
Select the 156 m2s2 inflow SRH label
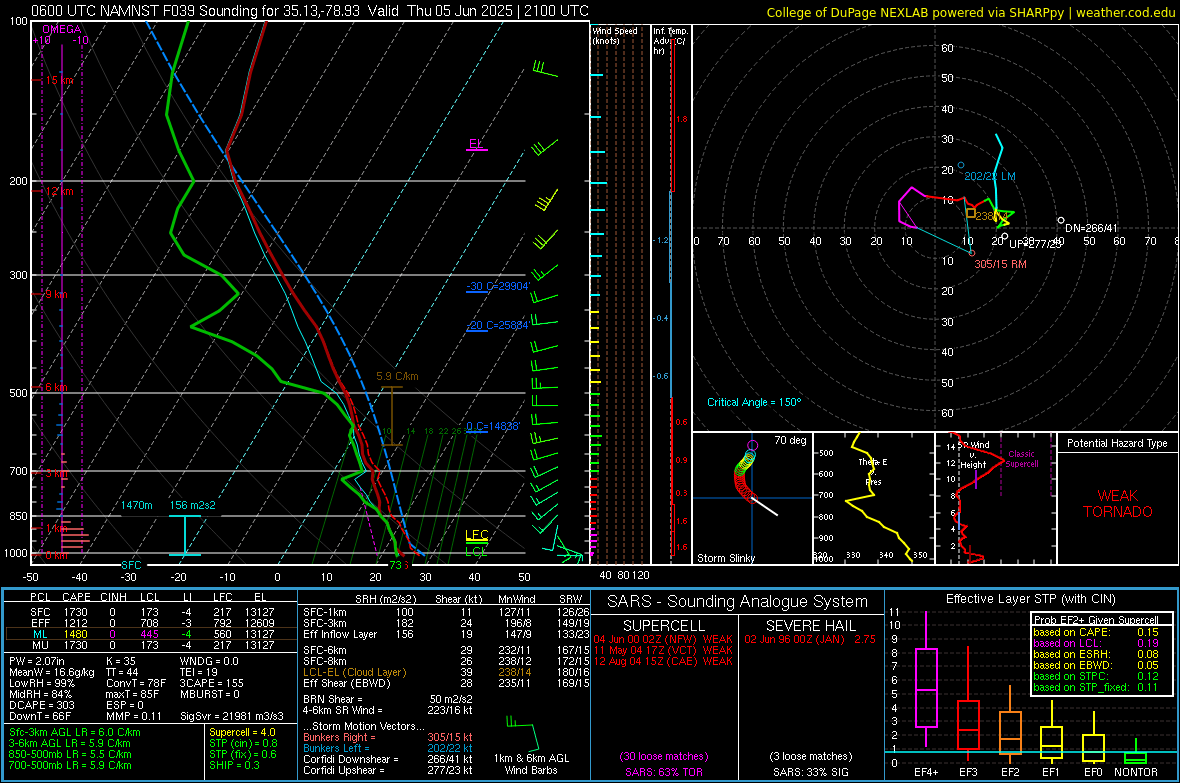[193, 505]
